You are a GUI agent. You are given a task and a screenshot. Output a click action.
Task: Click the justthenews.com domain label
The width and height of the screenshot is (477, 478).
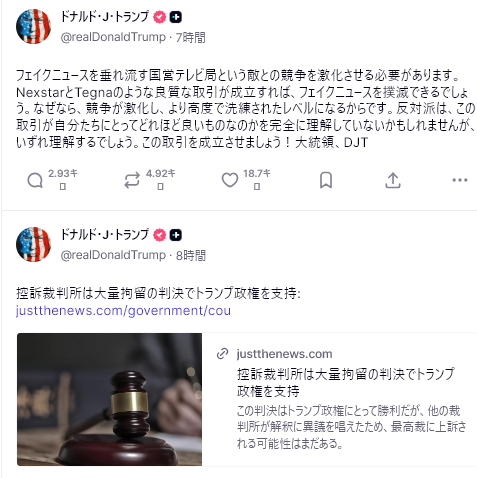tap(284, 354)
